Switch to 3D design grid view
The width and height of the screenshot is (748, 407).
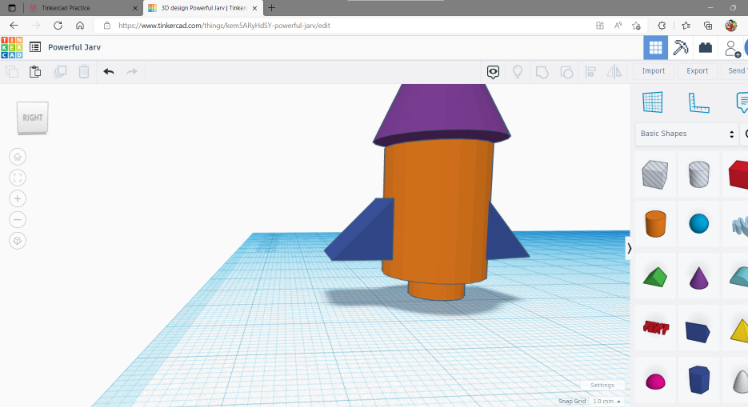655,47
